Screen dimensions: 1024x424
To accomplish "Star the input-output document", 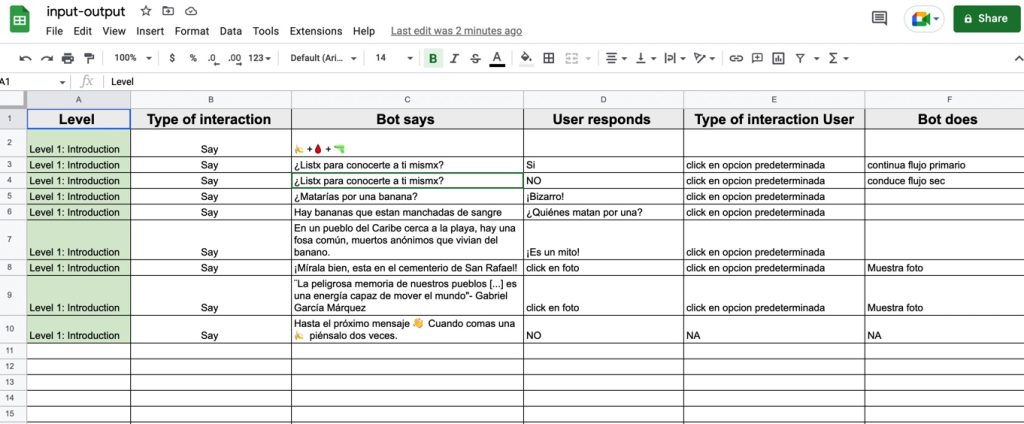I will [x=146, y=11].
